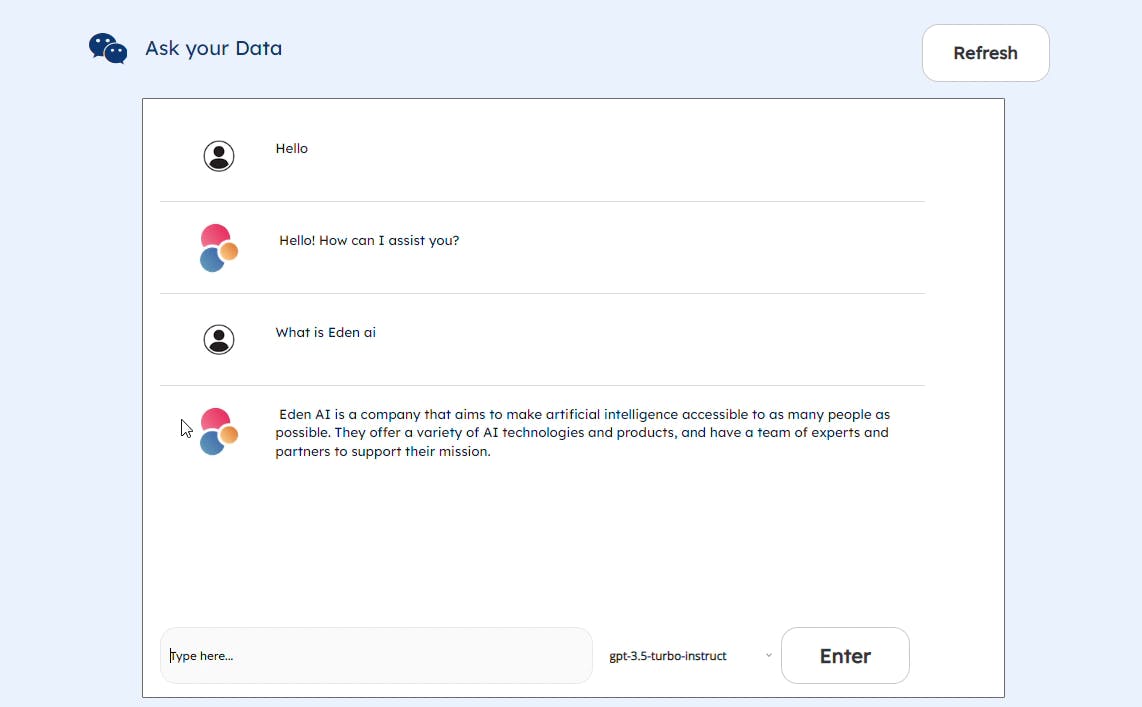
Task: Select the 'What is Eden ai' question text
Action: pos(325,332)
